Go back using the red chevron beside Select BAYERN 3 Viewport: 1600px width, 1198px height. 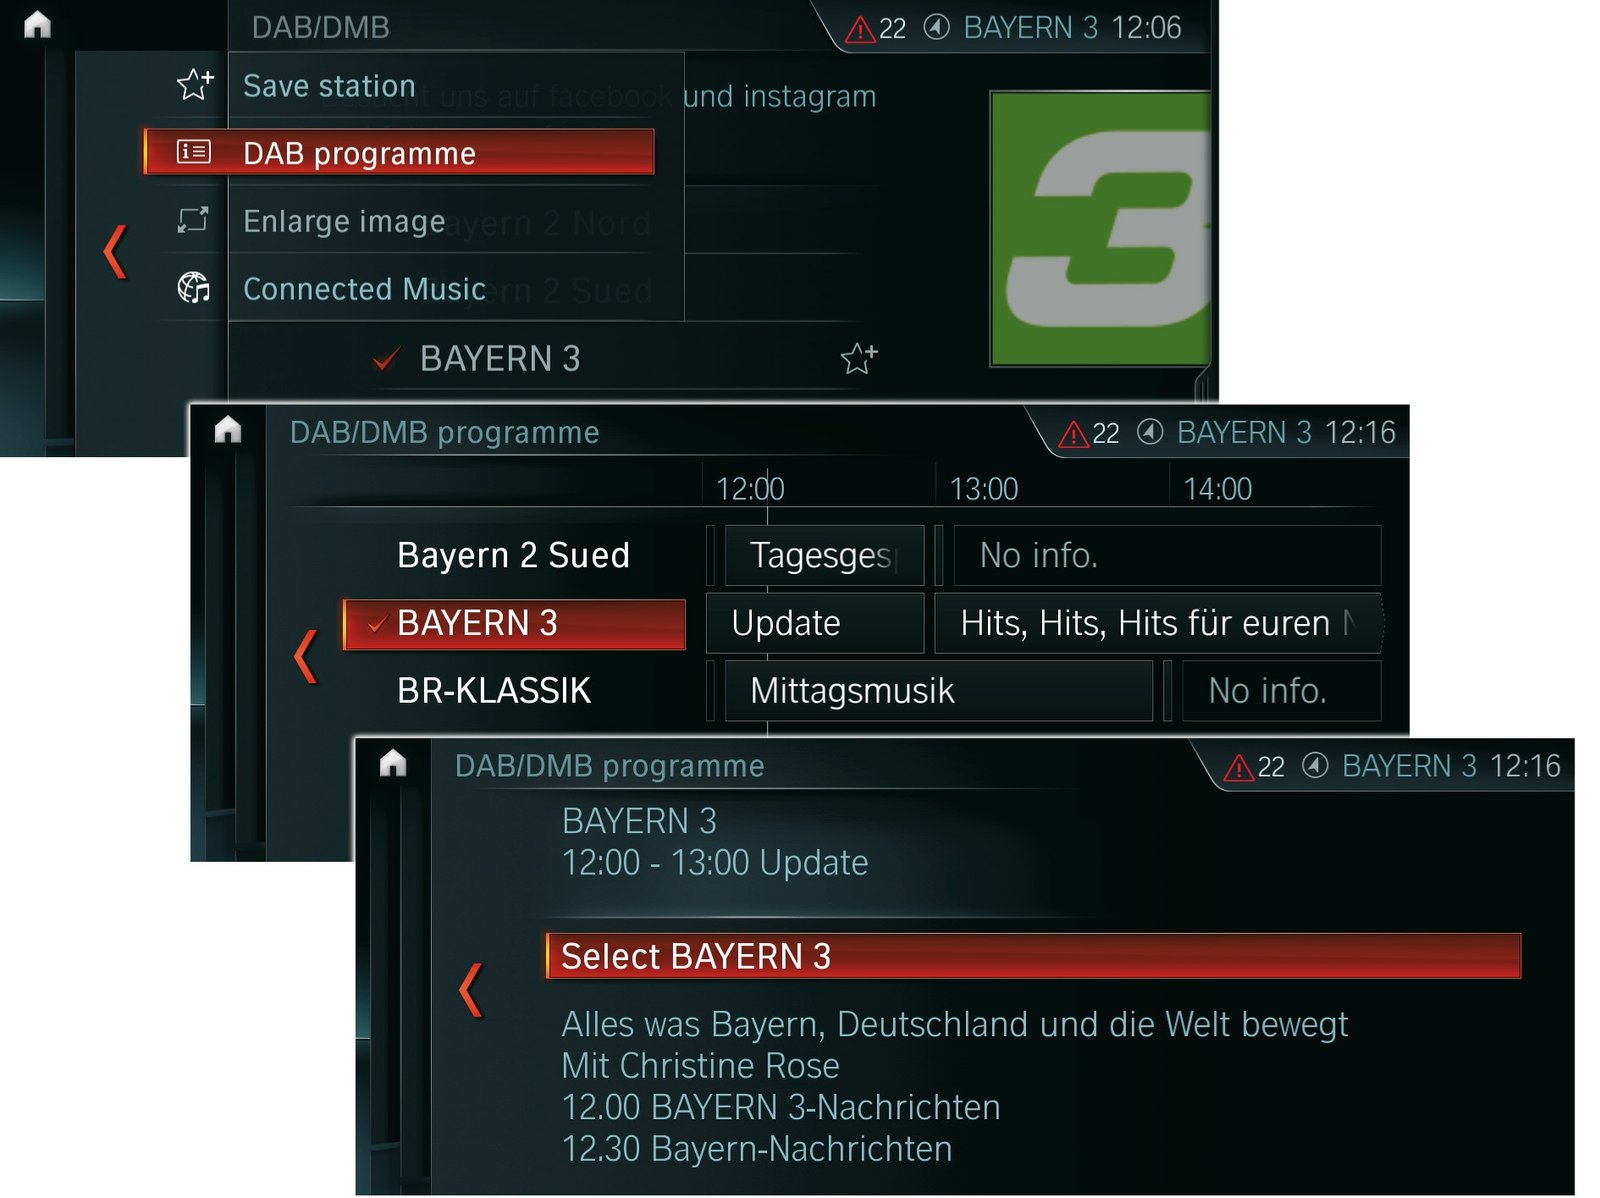coord(471,990)
